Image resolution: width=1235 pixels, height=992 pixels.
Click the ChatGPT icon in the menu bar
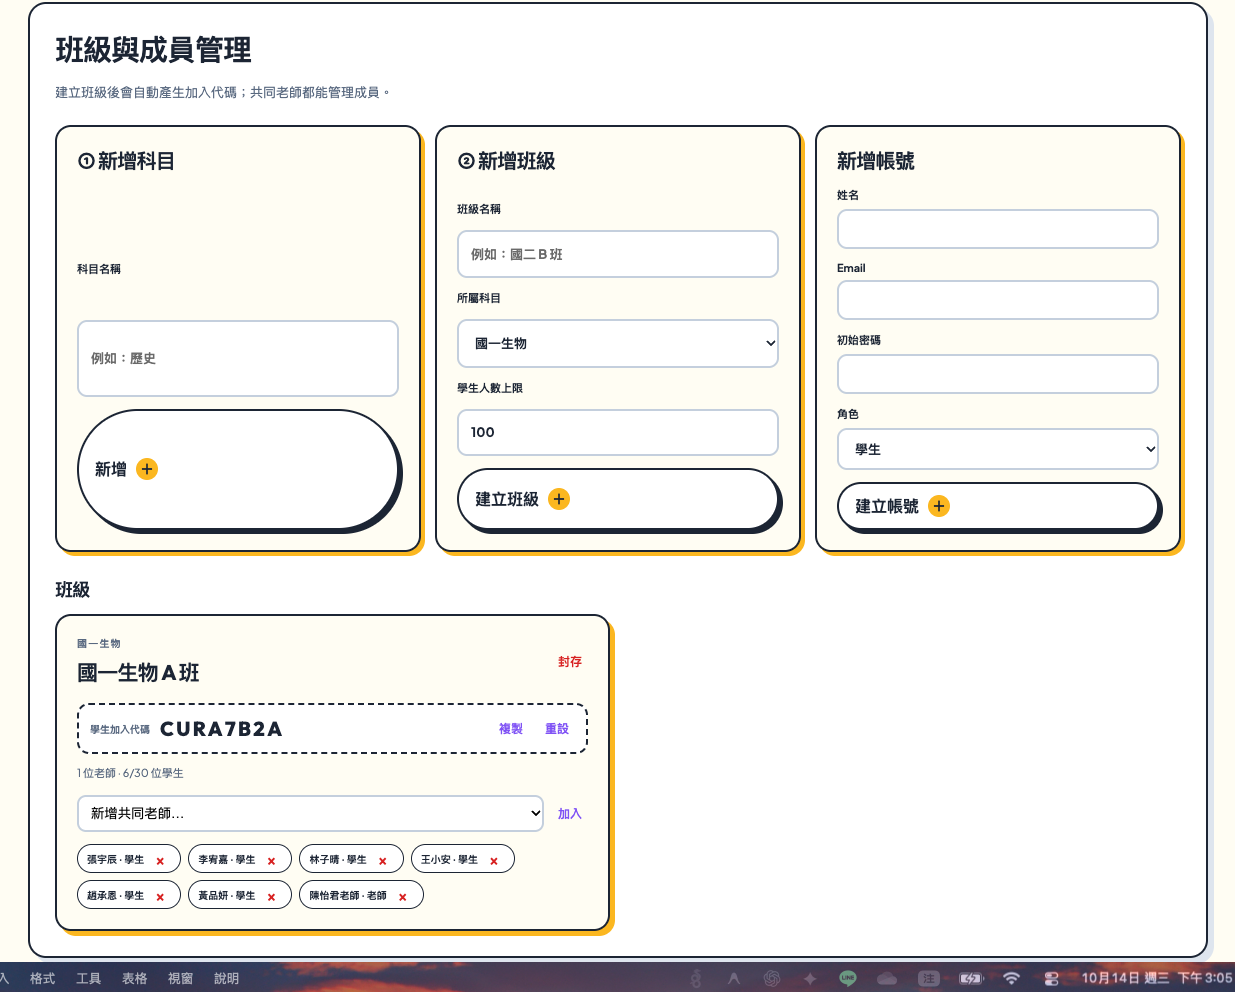[772, 978]
